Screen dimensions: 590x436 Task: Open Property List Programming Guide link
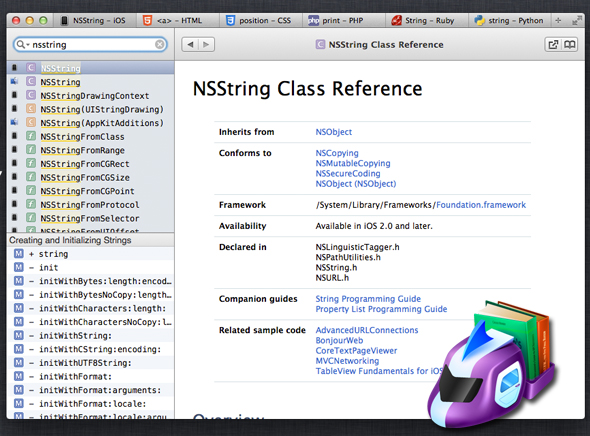click(x=381, y=309)
